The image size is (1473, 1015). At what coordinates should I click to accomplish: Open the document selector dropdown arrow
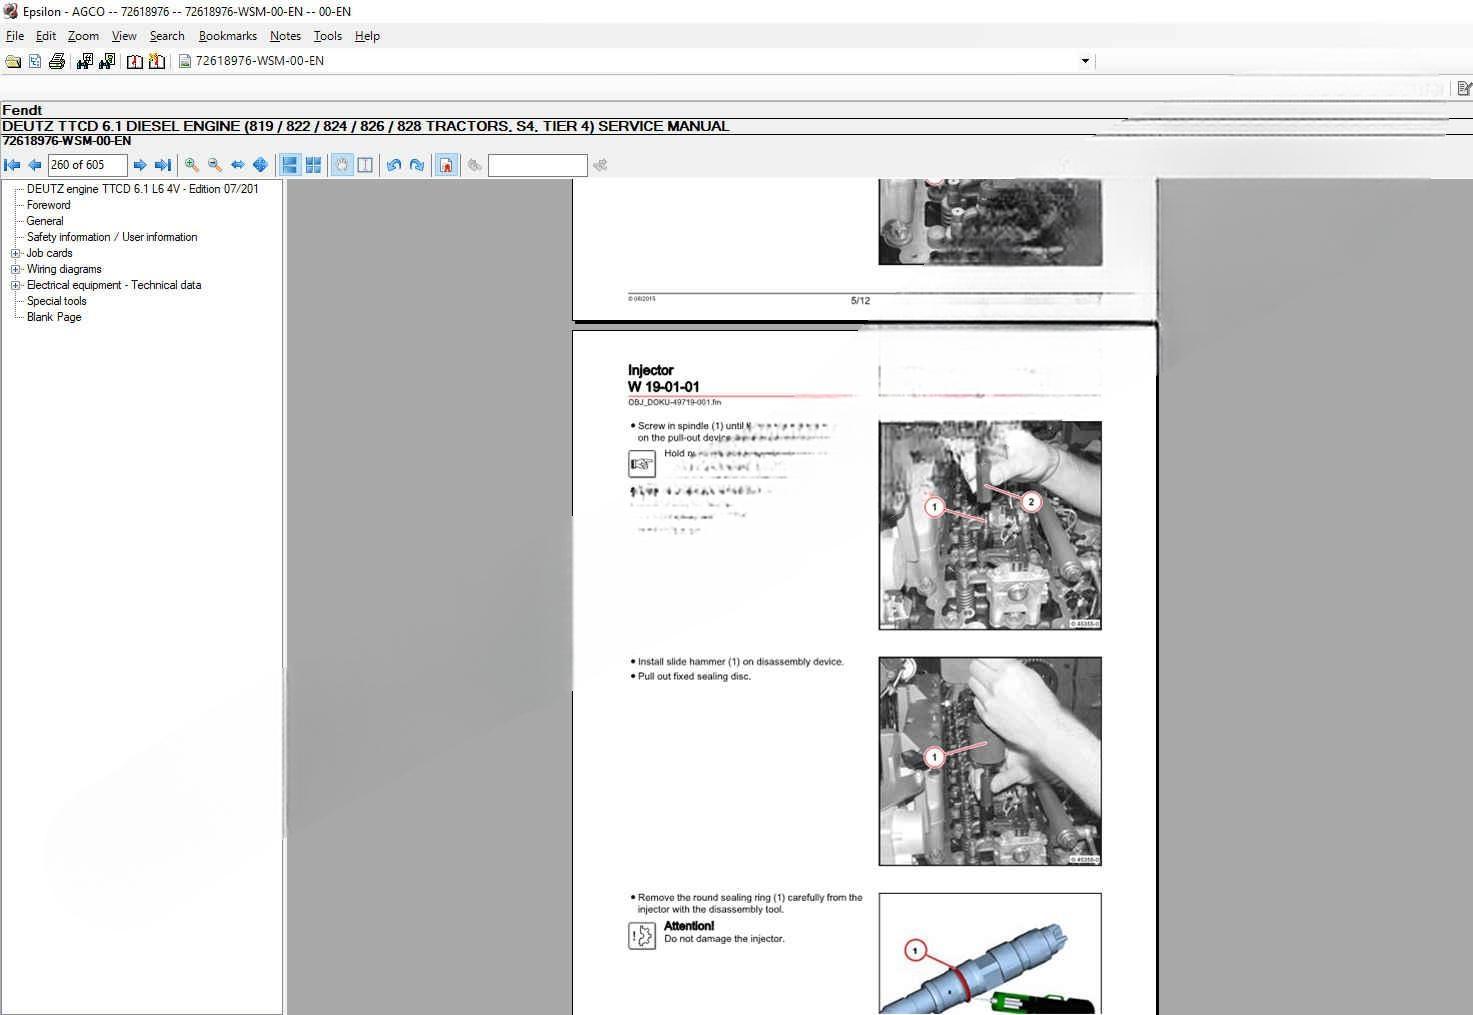[x=1085, y=61]
